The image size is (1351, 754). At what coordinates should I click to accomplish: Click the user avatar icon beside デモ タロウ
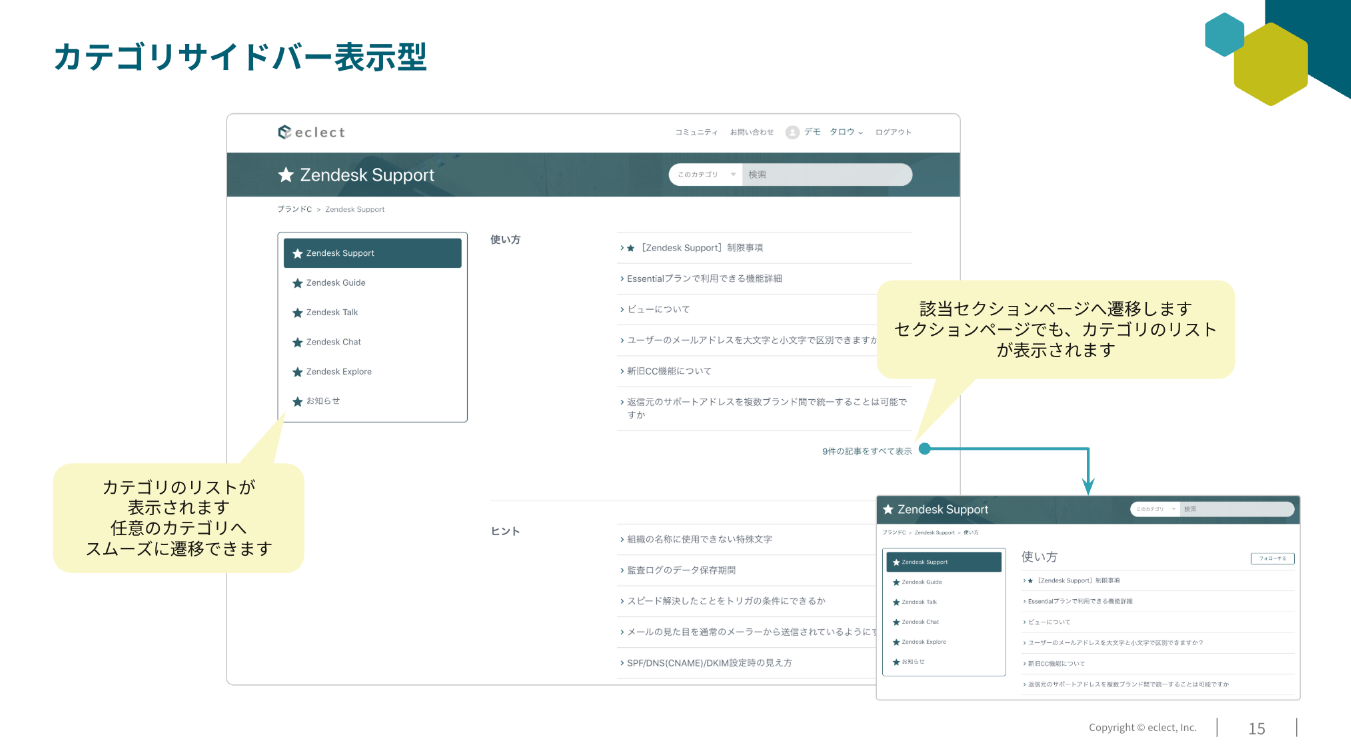(x=792, y=132)
